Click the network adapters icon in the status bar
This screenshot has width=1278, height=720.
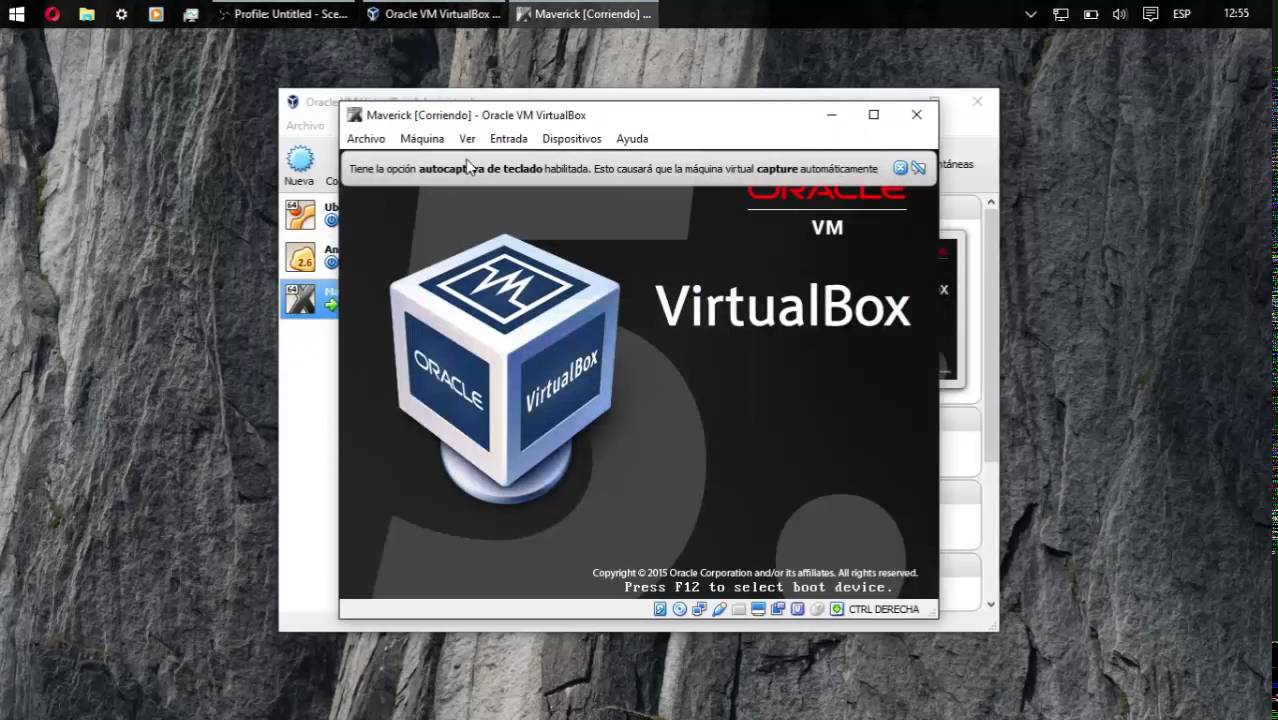click(x=699, y=609)
